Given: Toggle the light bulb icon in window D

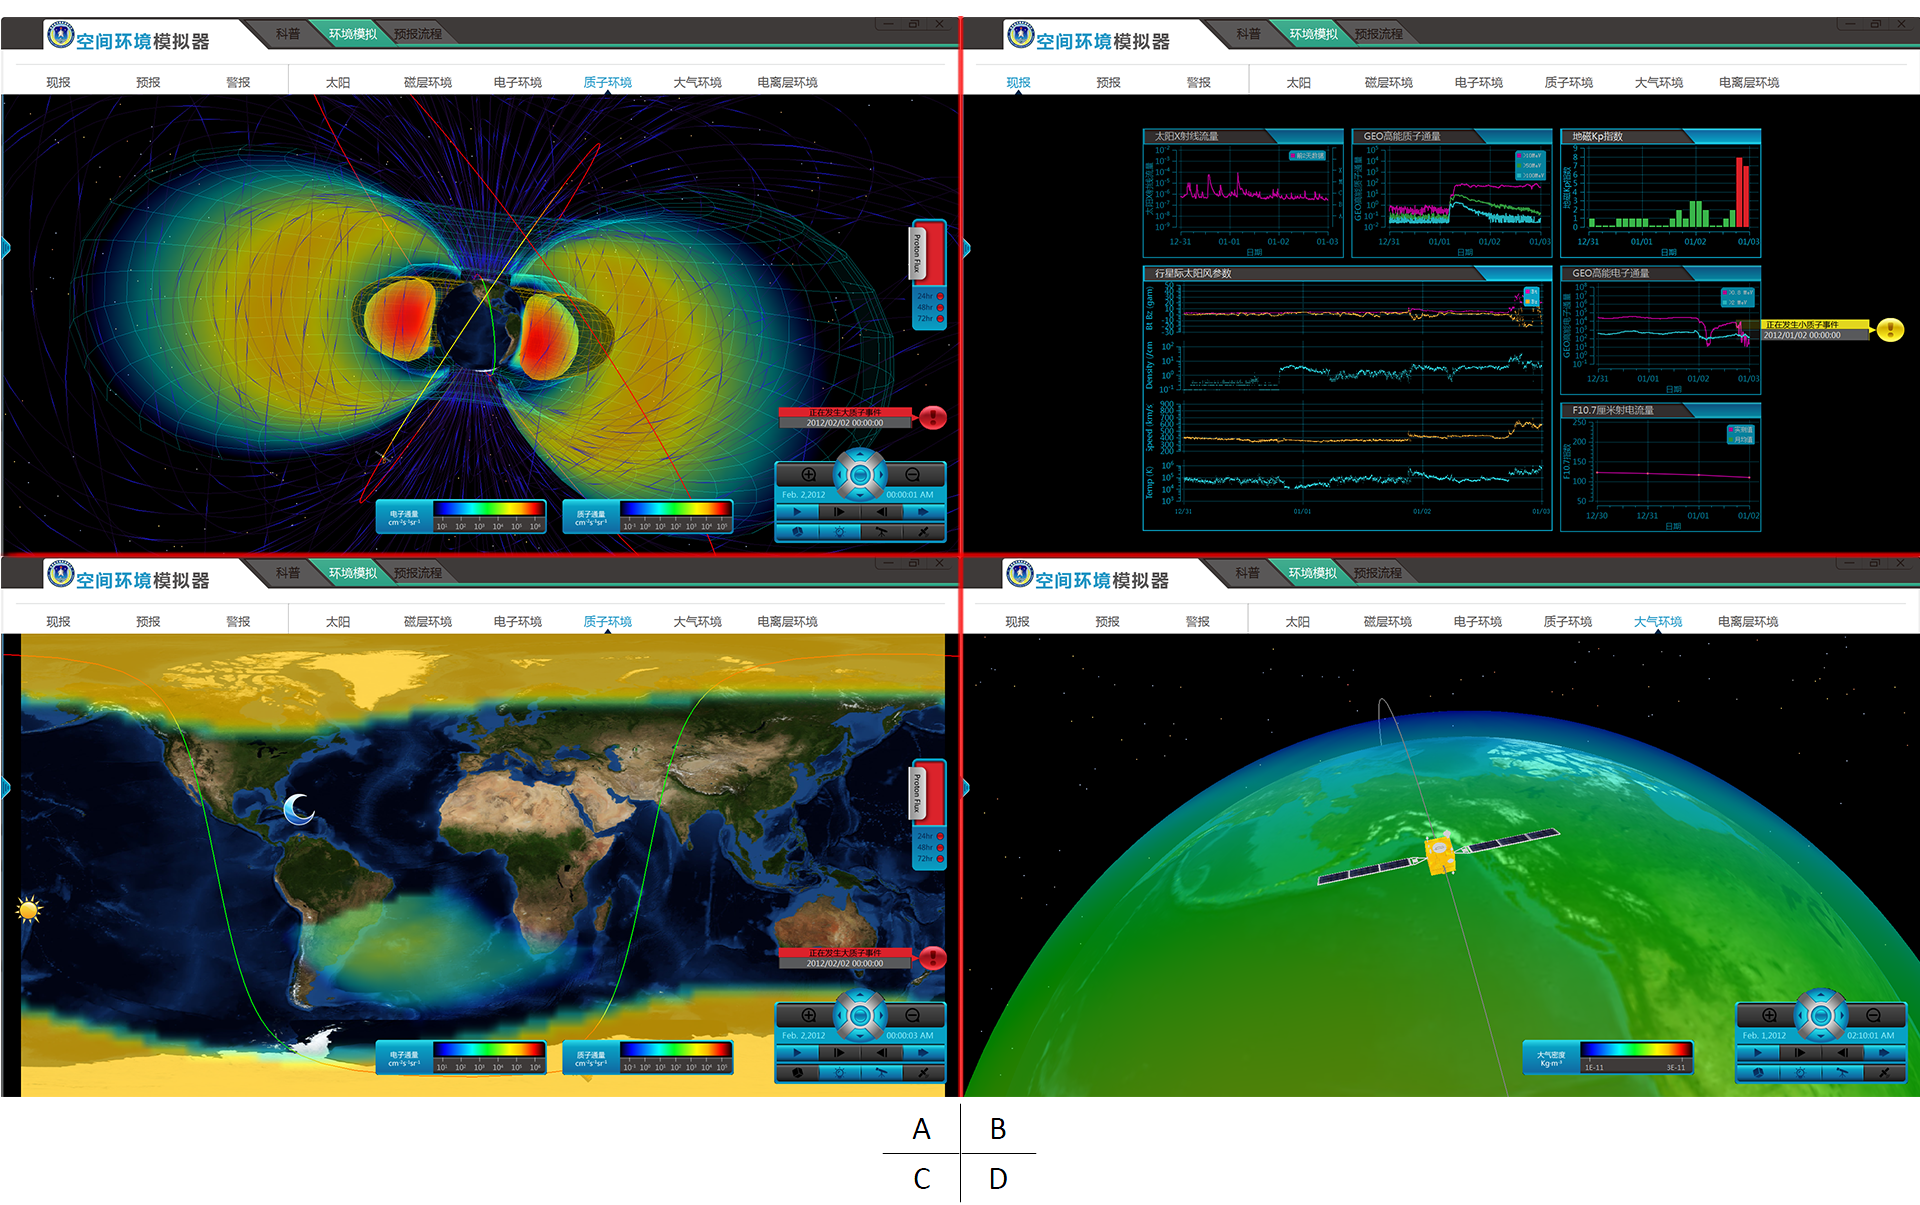Looking at the screenshot, I should click(1800, 1073).
